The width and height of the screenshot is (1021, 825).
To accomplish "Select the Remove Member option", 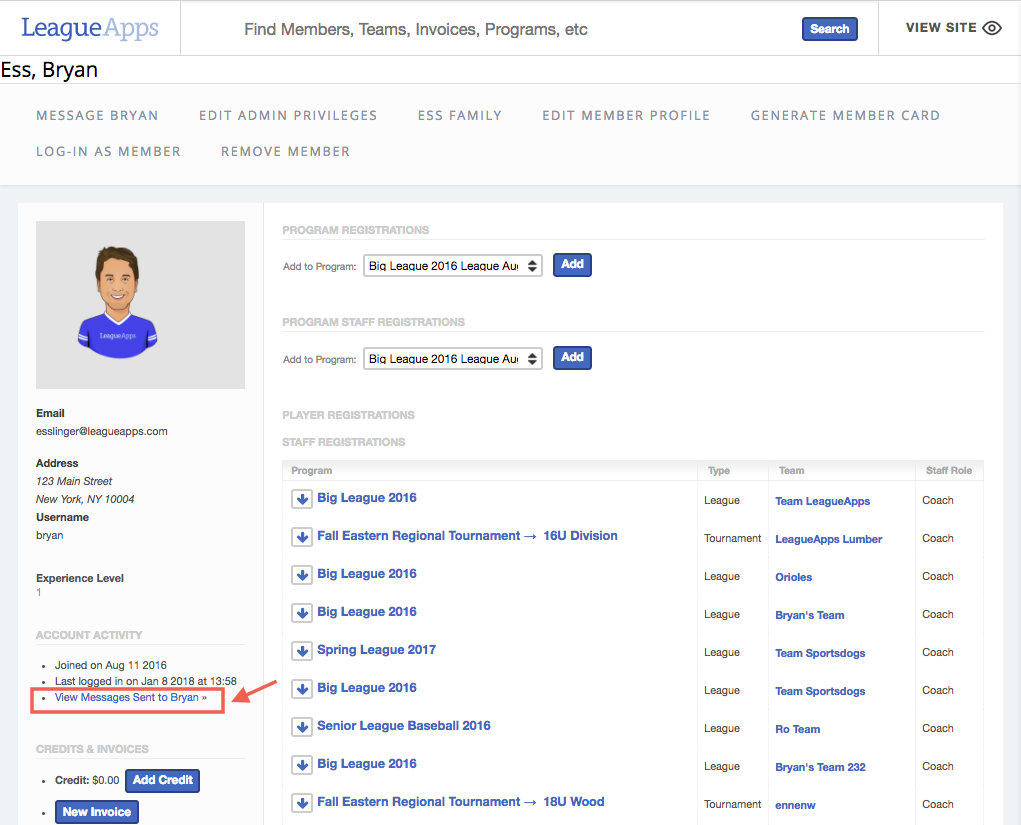I will pyautogui.click(x=286, y=152).
